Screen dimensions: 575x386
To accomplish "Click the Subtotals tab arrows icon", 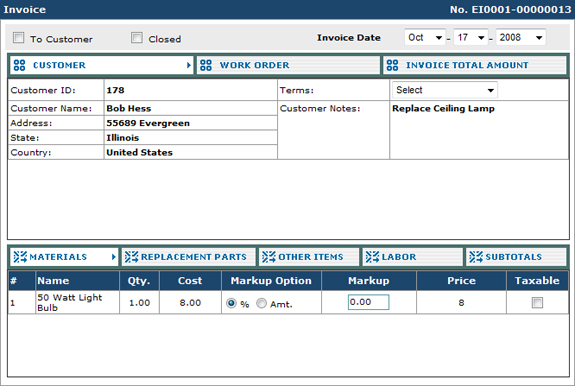I will pyautogui.click(x=476, y=257).
